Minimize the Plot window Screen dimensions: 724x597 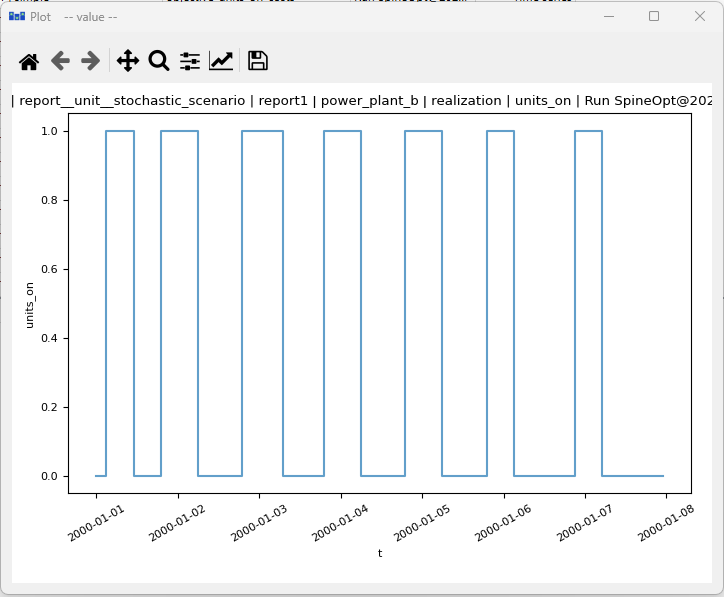coord(610,17)
